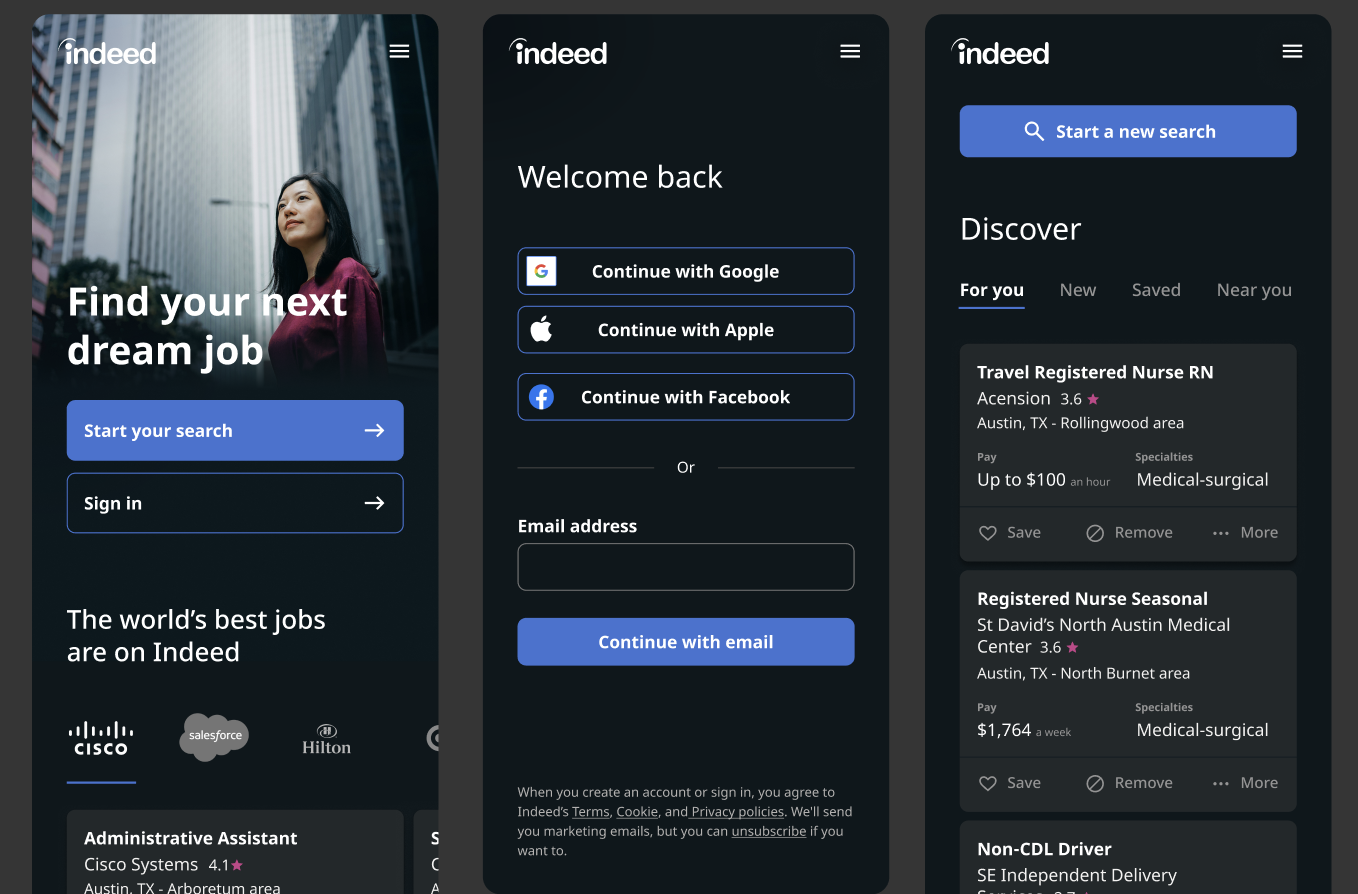Click the Up to $100 pay value
This screenshot has width=1358, height=894.
click(1021, 480)
